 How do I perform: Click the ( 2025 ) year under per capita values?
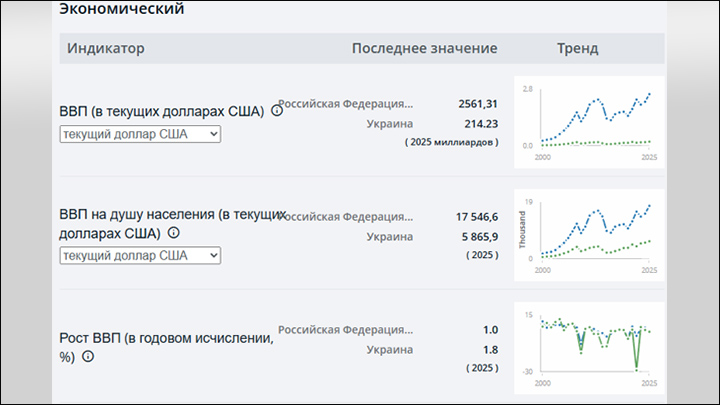click(x=482, y=255)
